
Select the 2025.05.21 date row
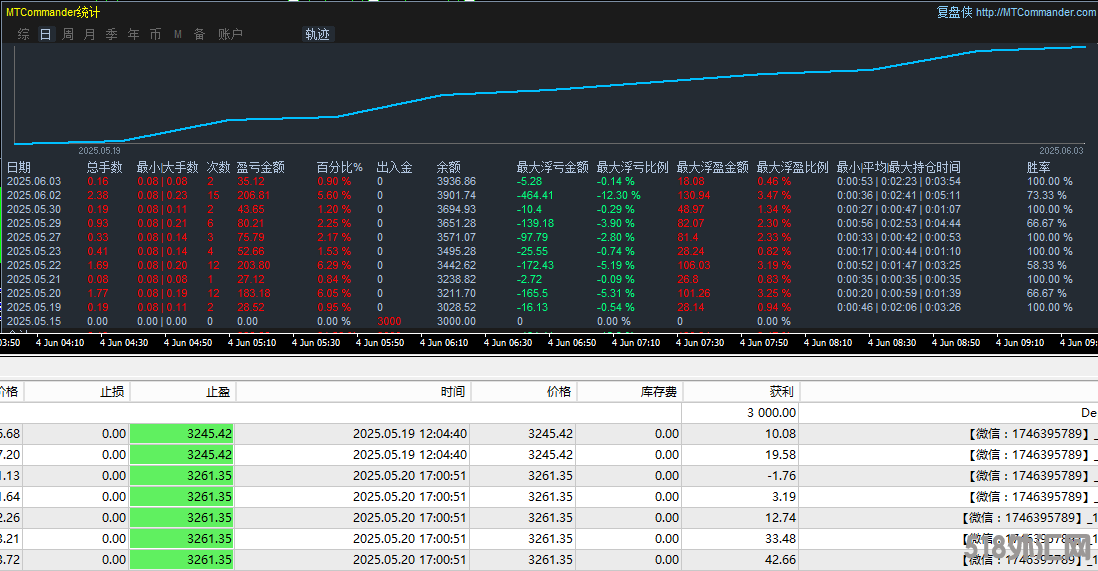pos(549,280)
